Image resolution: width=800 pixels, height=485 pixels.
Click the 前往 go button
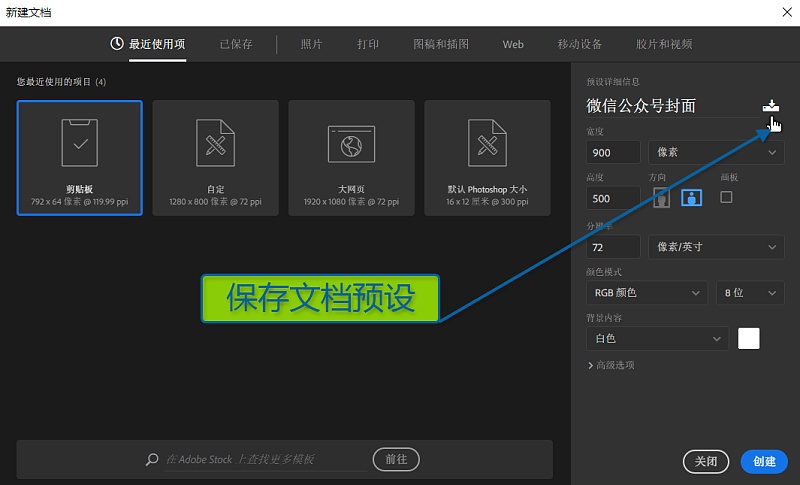(396, 460)
